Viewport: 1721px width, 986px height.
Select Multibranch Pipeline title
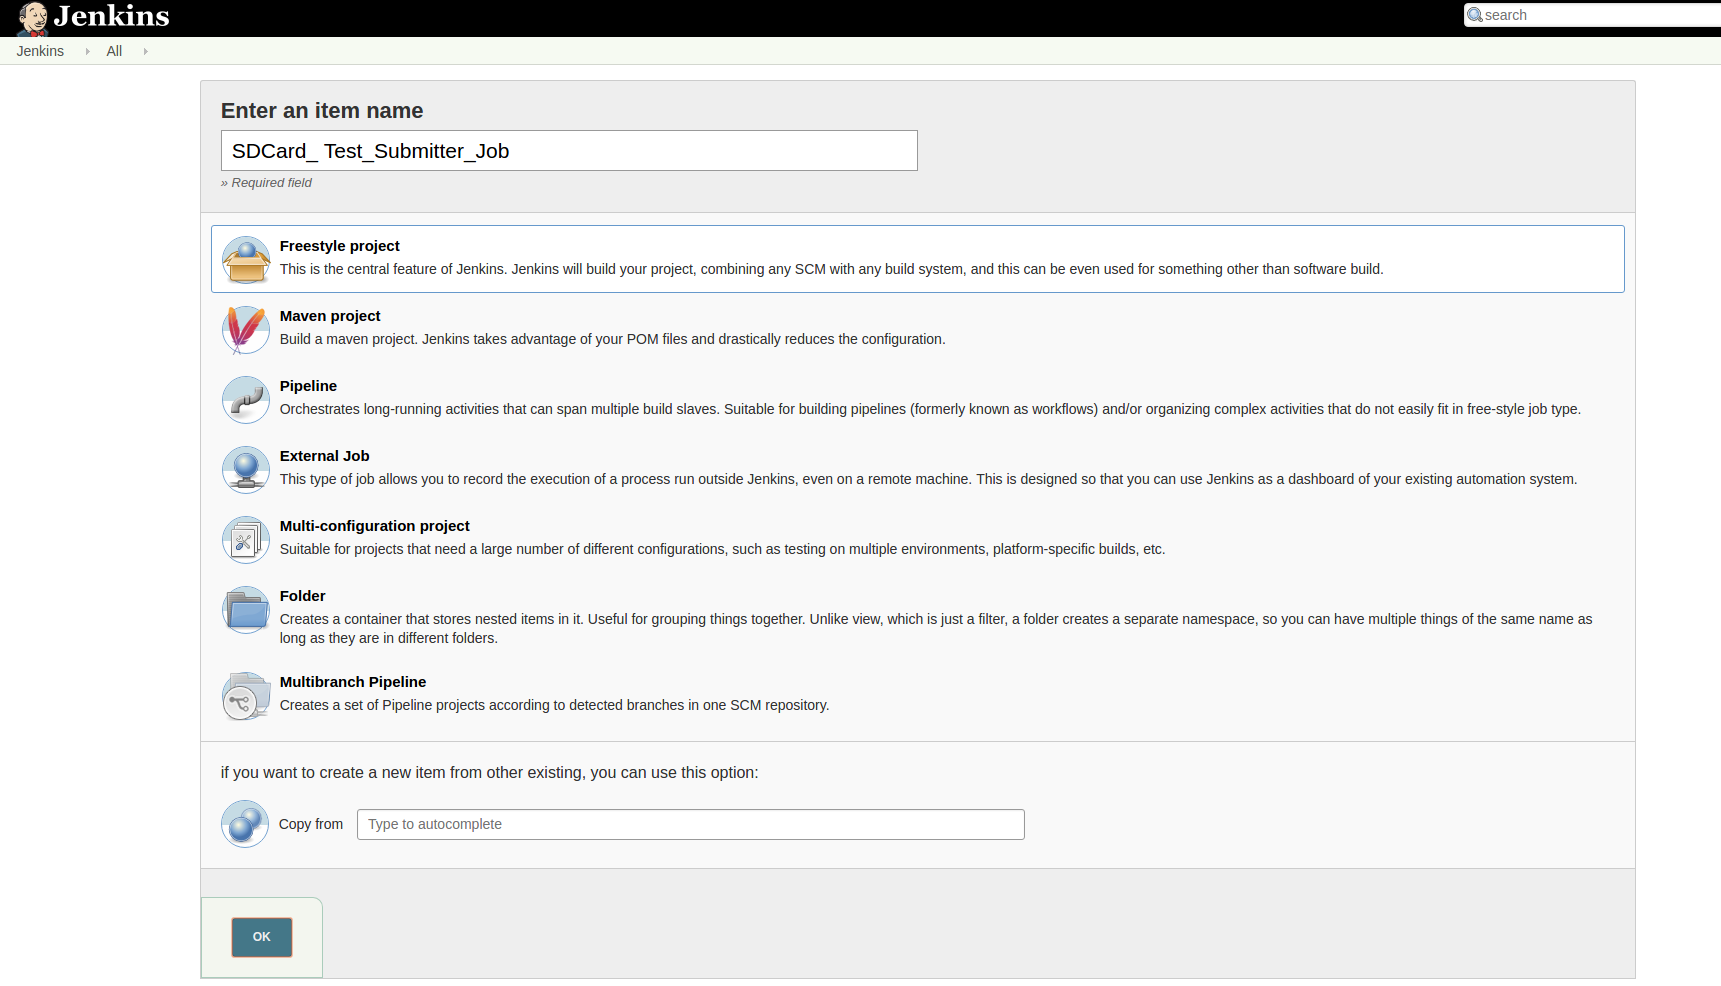(x=353, y=682)
